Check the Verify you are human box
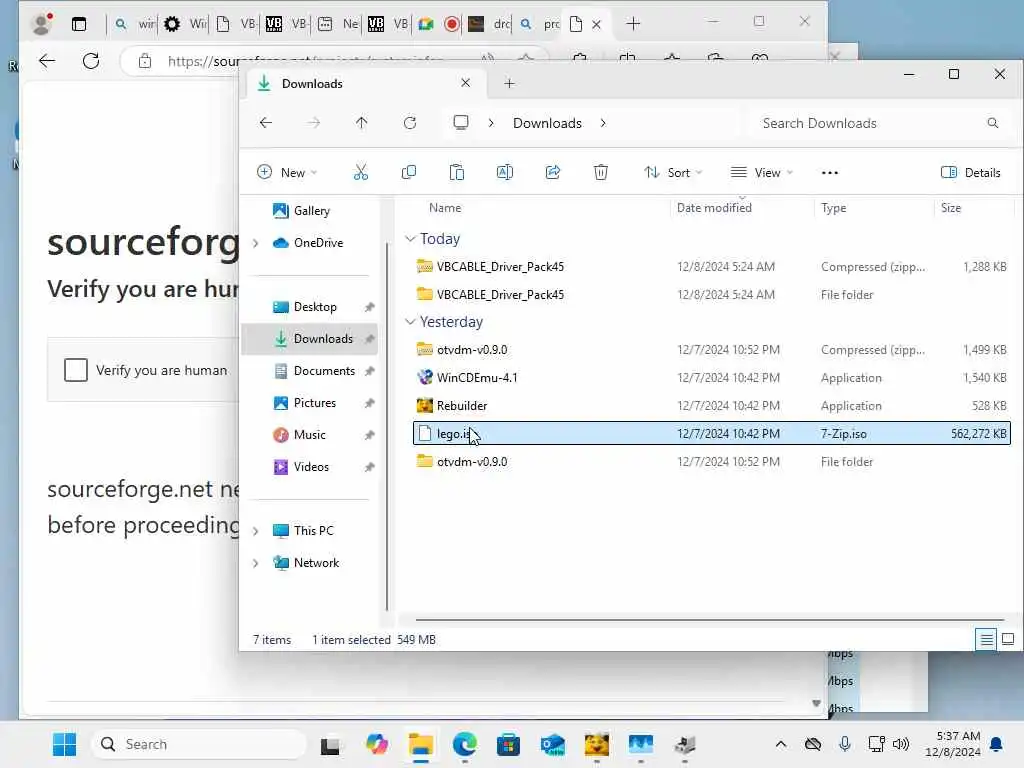The width and height of the screenshot is (1024, 768). point(76,370)
